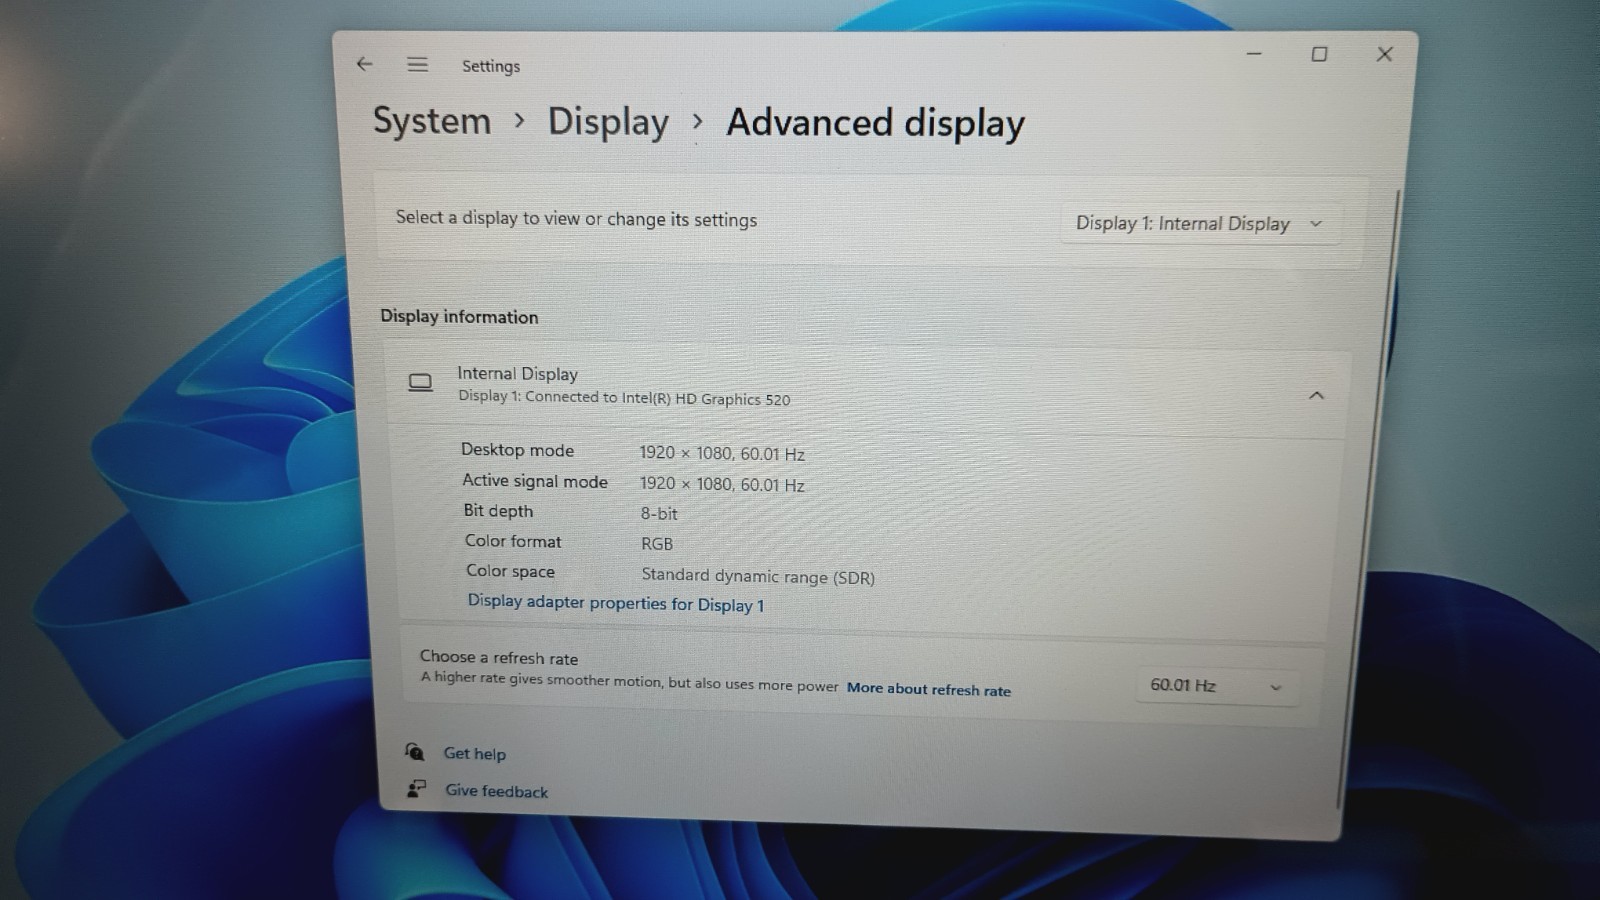Click Select a display to view text

(576, 218)
